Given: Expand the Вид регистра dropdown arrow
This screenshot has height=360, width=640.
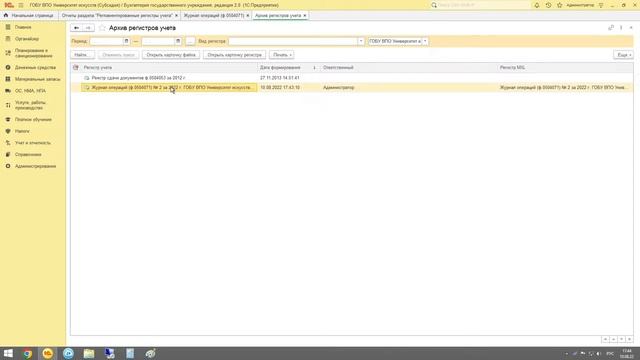Looking at the screenshot, I should click(361, 41).
